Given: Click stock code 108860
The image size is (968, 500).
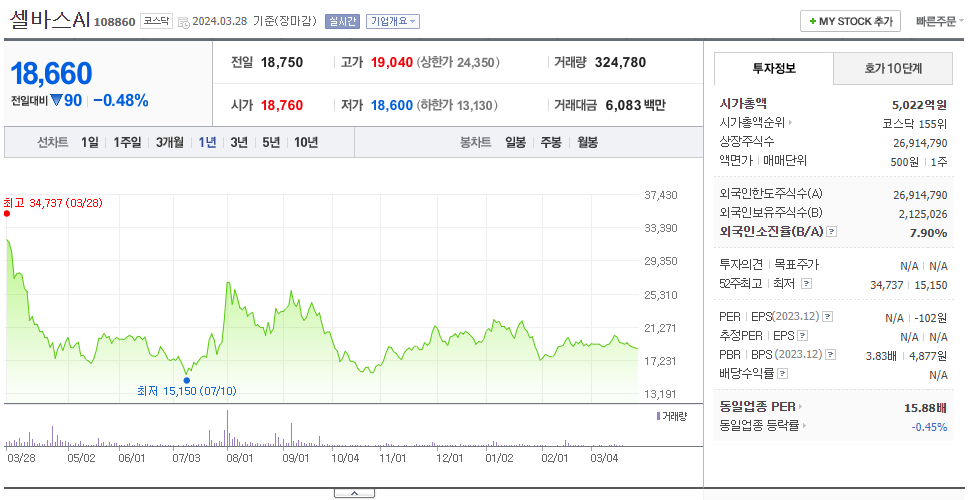Looking at the screenshot, I should tap(115, 23).
